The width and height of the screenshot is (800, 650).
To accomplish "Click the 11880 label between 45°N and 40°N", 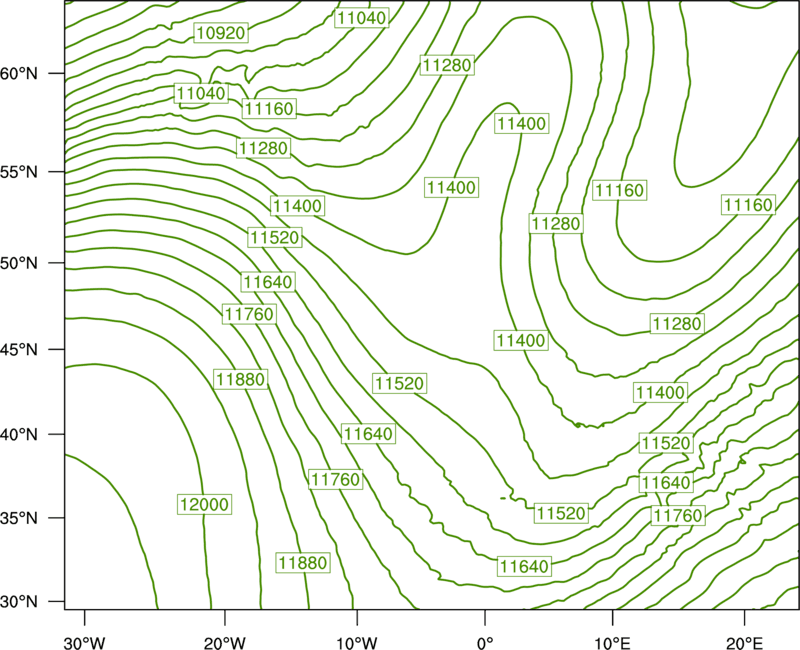I will tap(241, 379).
